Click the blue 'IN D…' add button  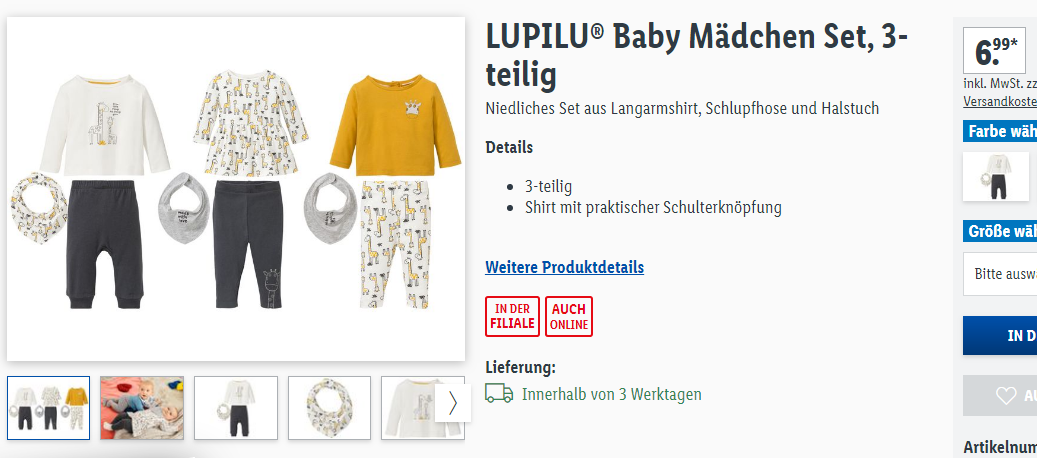tap(1000, 335)
